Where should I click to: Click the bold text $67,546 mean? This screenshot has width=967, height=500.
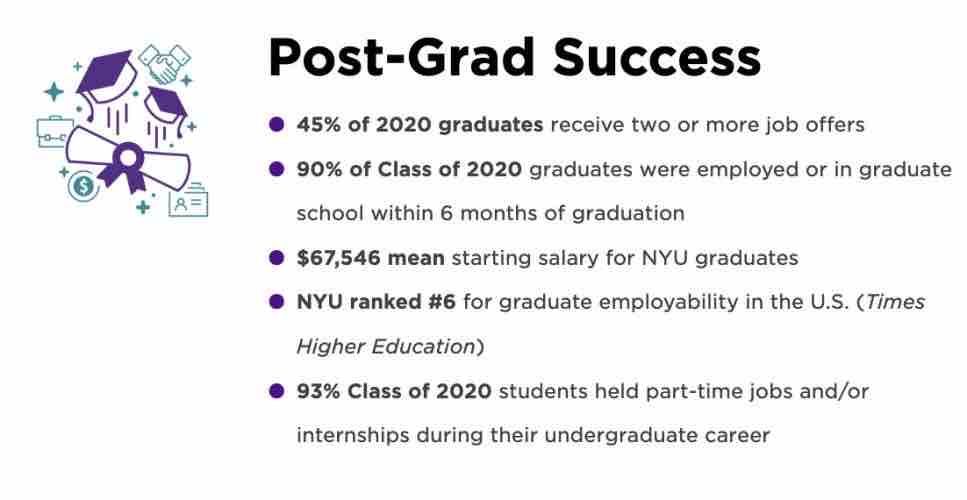[x=370, y=258]
